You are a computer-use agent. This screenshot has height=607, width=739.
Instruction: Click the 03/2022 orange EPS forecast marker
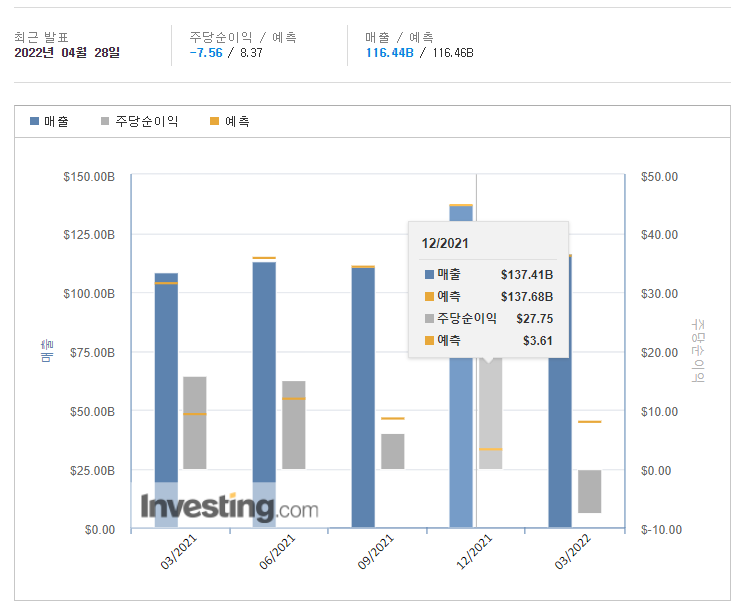pyautogui.click(x=590, y=422)
